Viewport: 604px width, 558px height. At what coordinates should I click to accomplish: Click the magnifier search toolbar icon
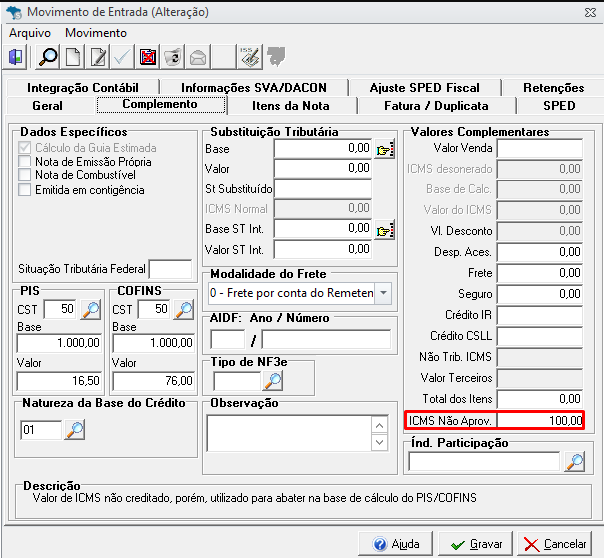[x=48, y=57]
